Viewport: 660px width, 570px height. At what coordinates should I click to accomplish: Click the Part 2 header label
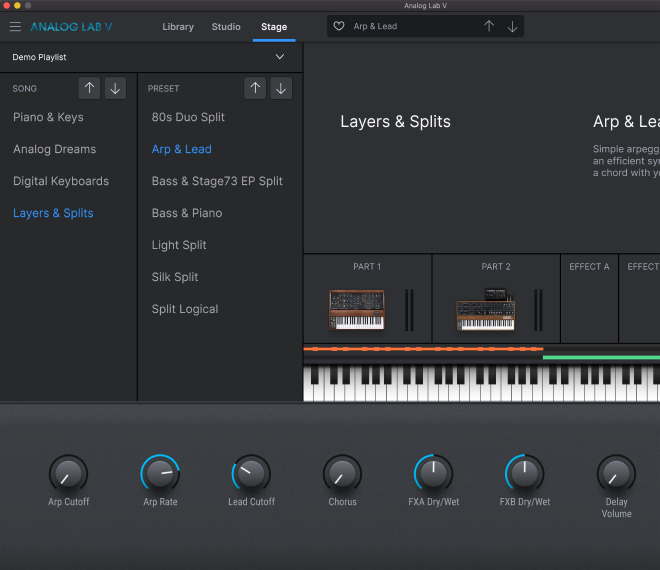click(x=496, y=266)
